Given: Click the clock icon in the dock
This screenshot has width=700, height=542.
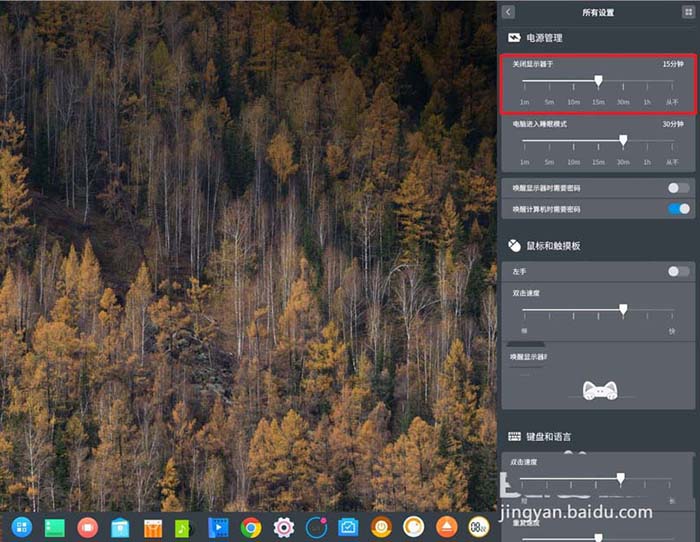Looking at the screenshot, I should pyautogui.click(x=479, y=527).
